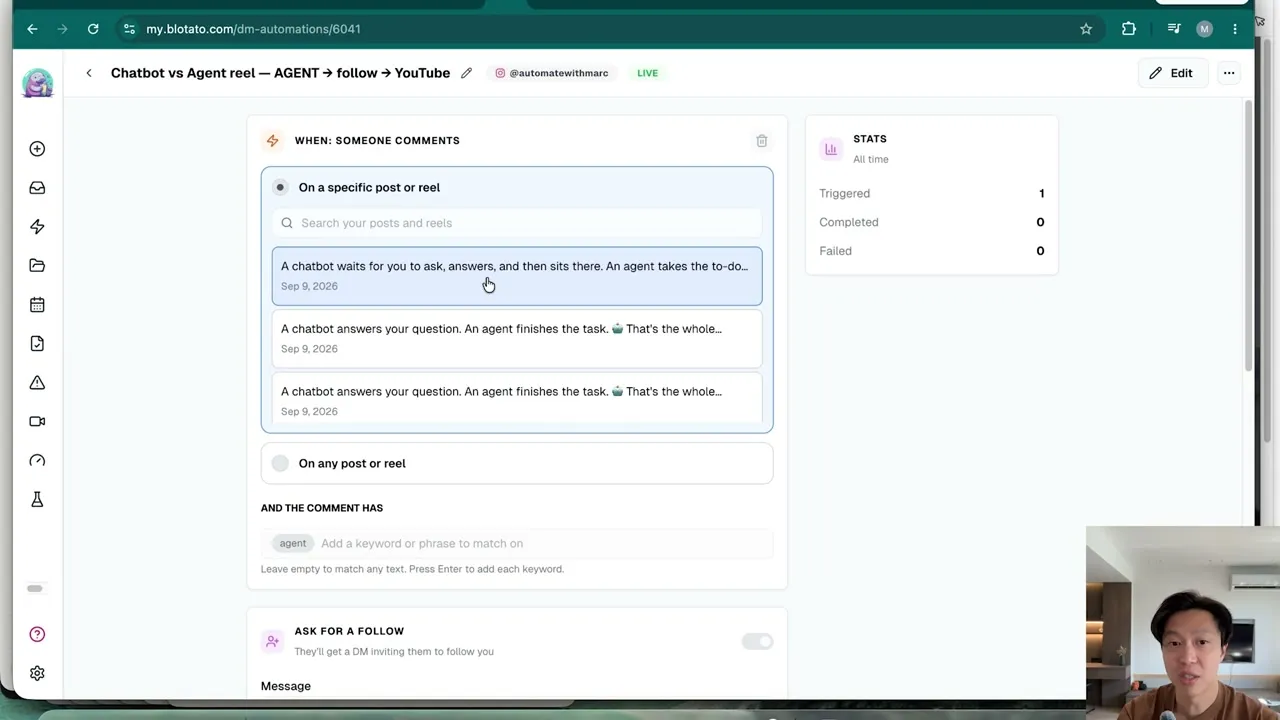Open the settings gear icon in sidebar
This screenshot has width=1280, height=720.
click(x=37, y=674)
